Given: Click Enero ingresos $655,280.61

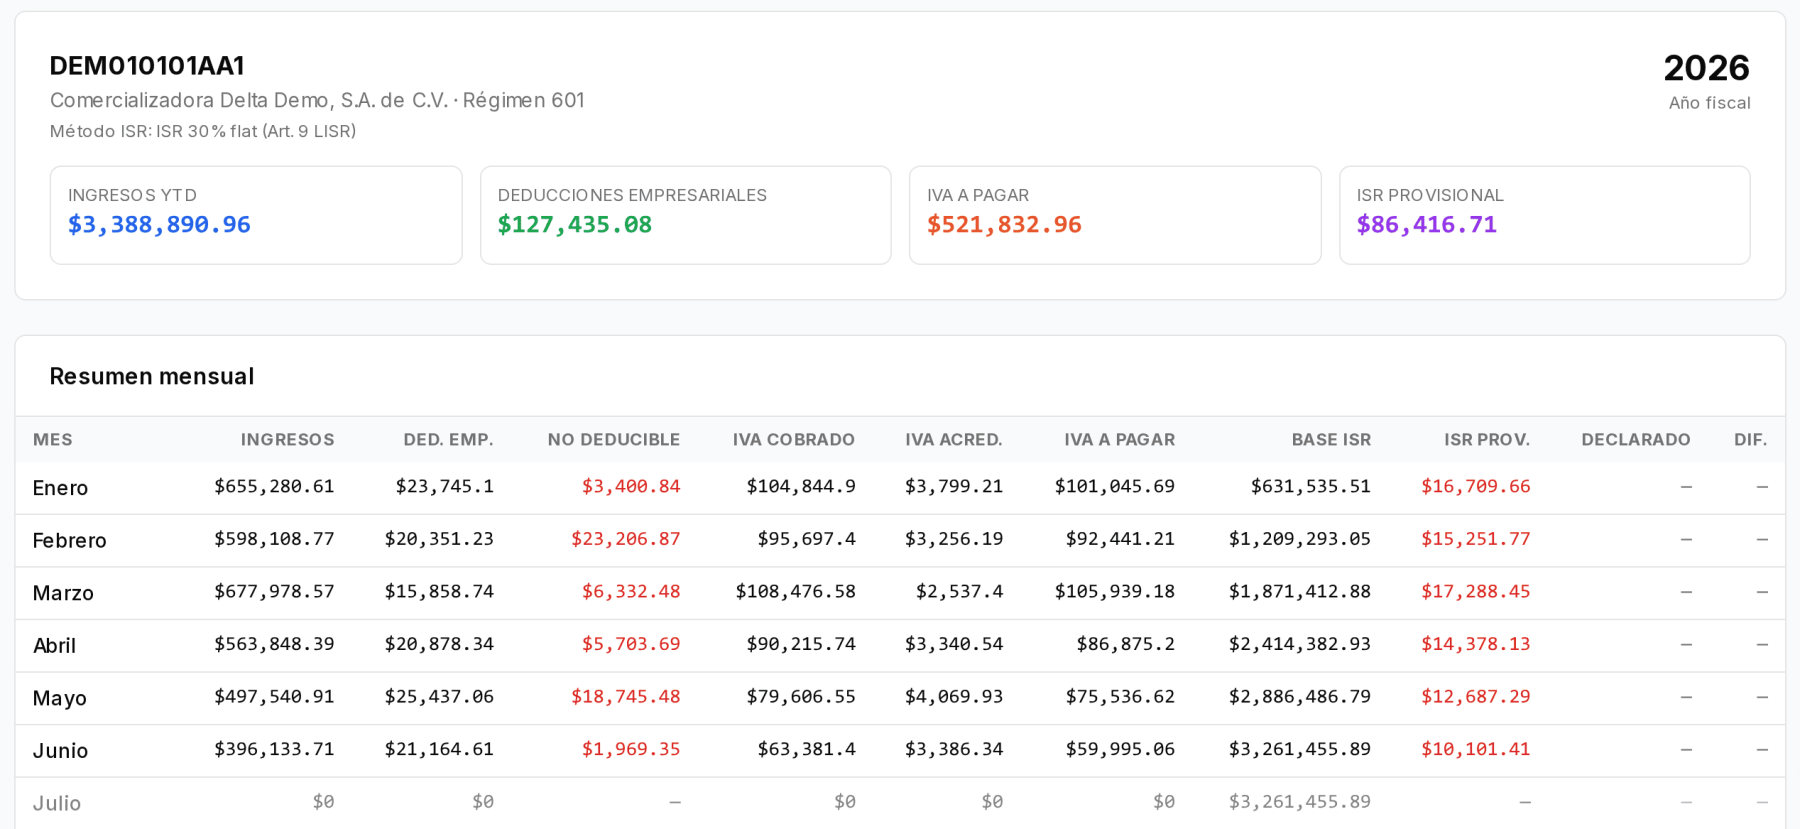Looking at the screenshot, I should [274, 487].
